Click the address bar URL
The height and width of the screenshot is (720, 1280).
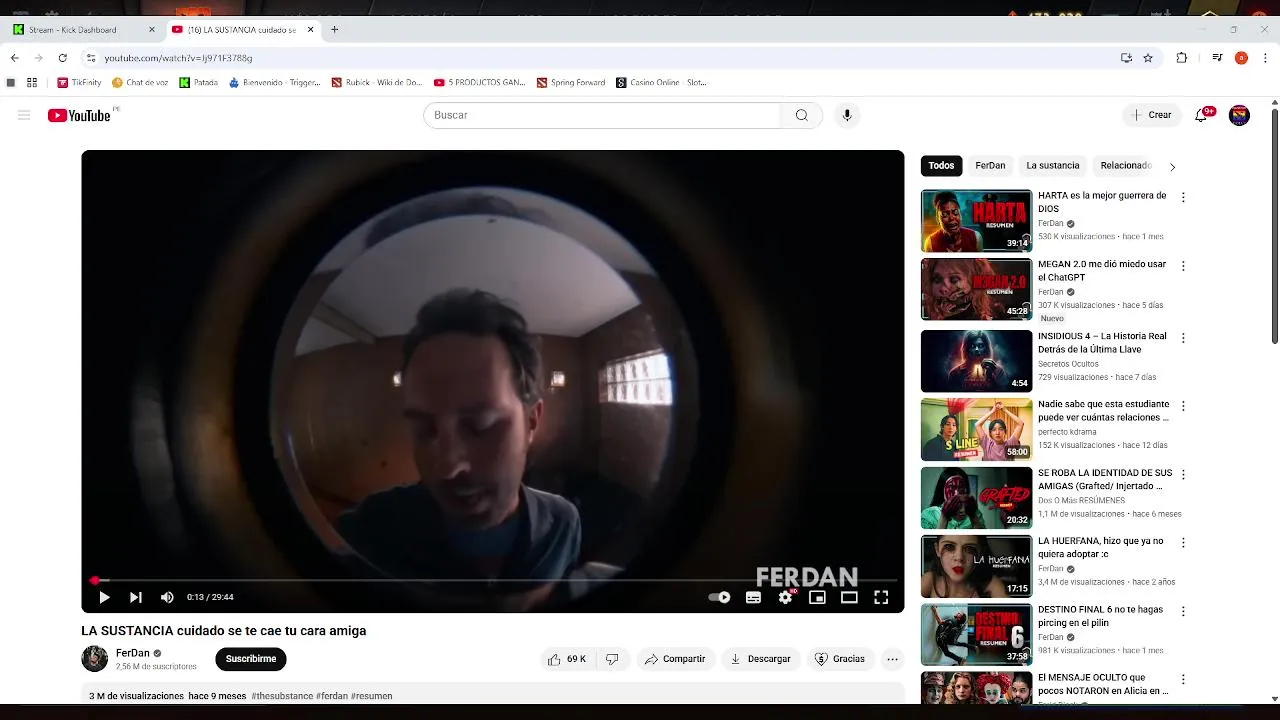pos(178,58)
